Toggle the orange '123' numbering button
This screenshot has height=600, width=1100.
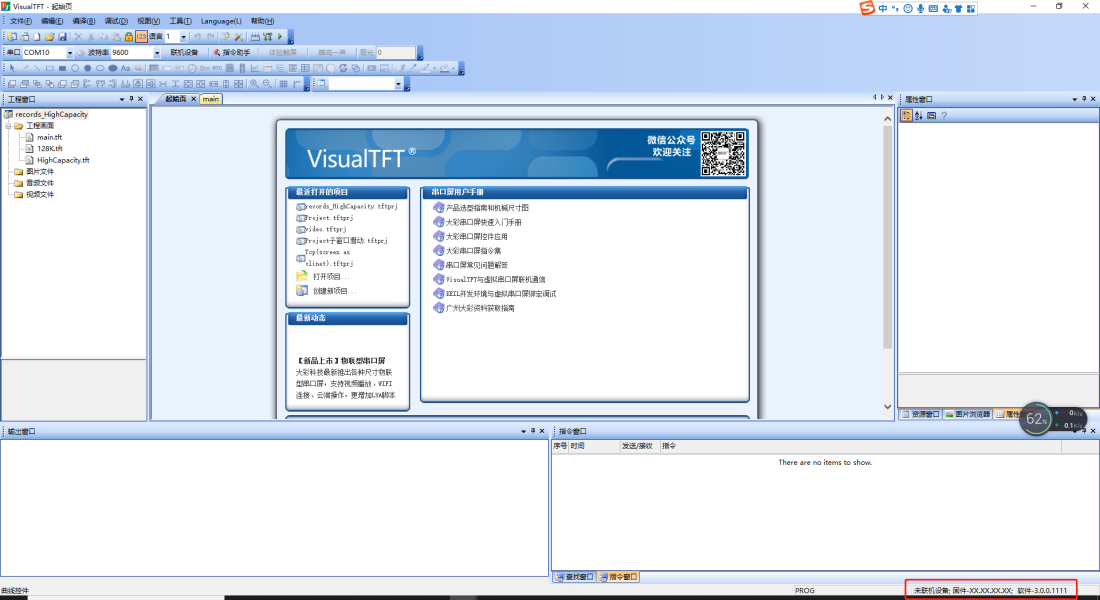point(142,37)
